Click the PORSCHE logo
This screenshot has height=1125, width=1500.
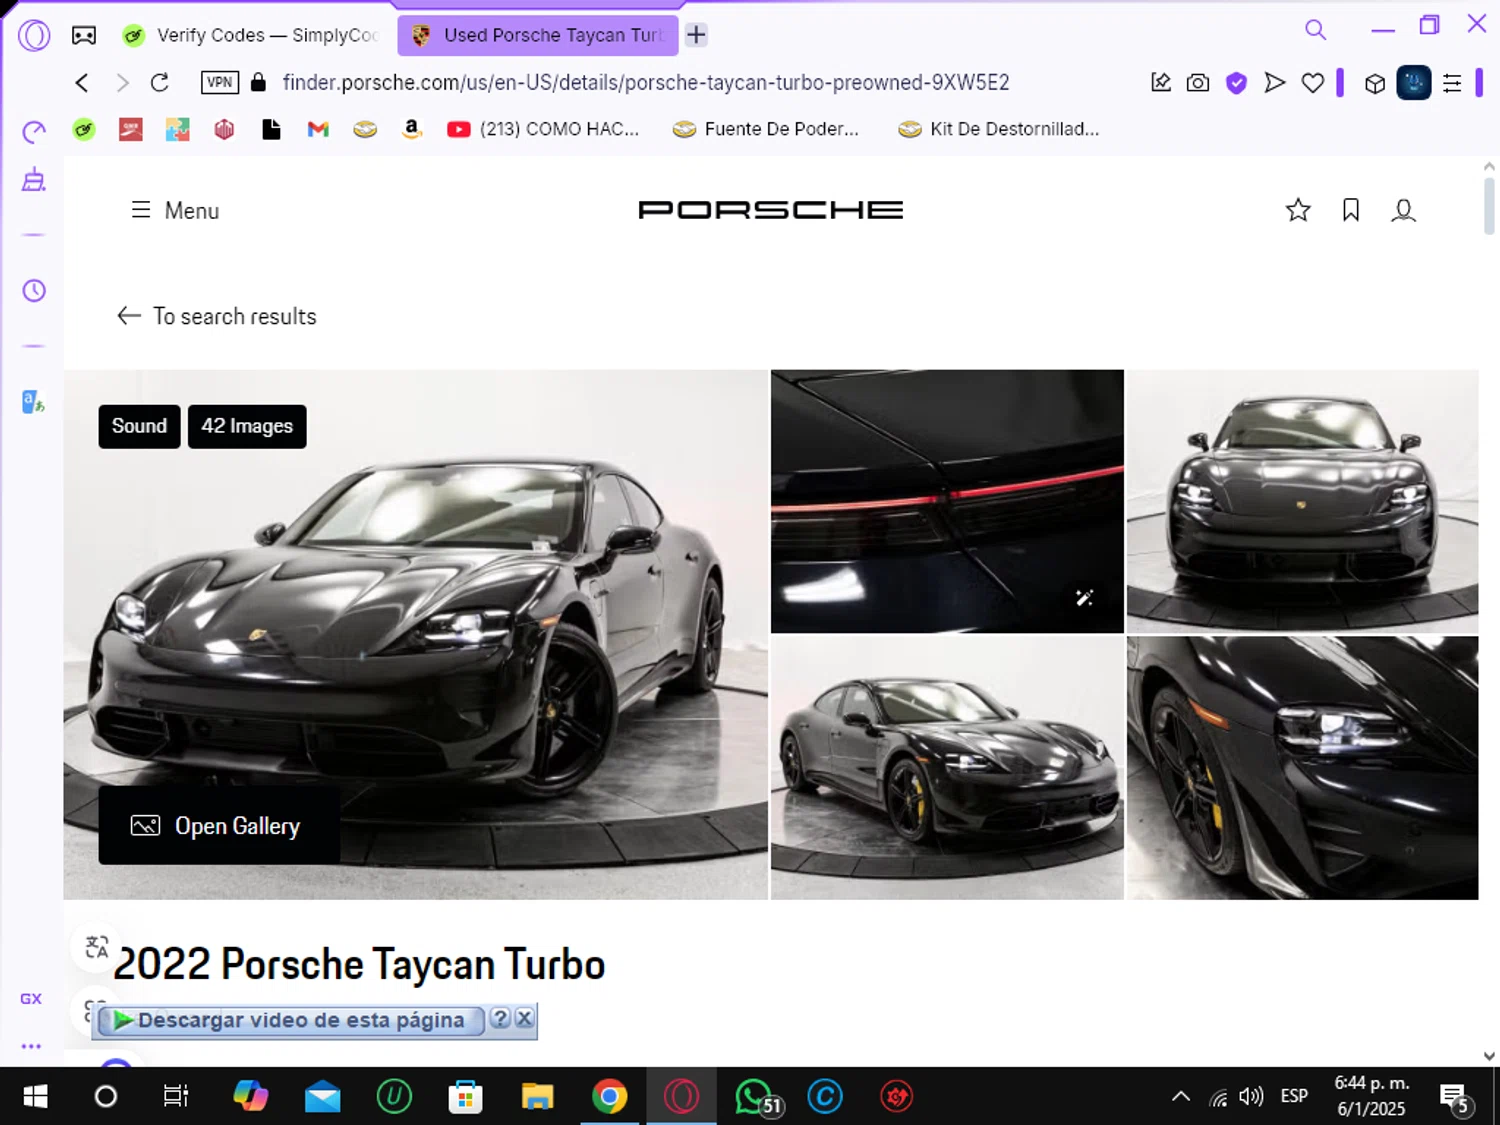pyautogui.click(x=770, y=209)
